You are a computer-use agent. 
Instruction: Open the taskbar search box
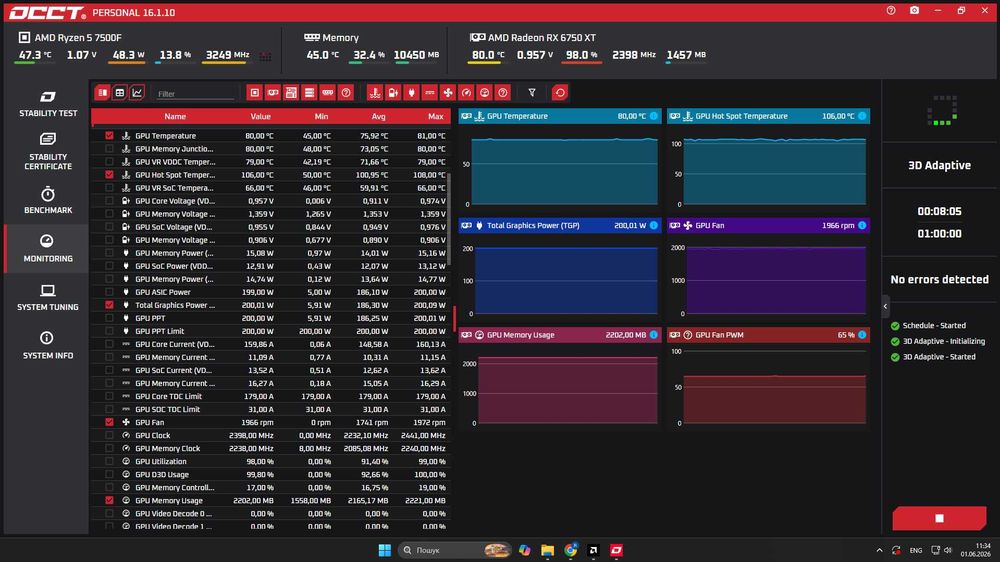click(x=456, y=550)
